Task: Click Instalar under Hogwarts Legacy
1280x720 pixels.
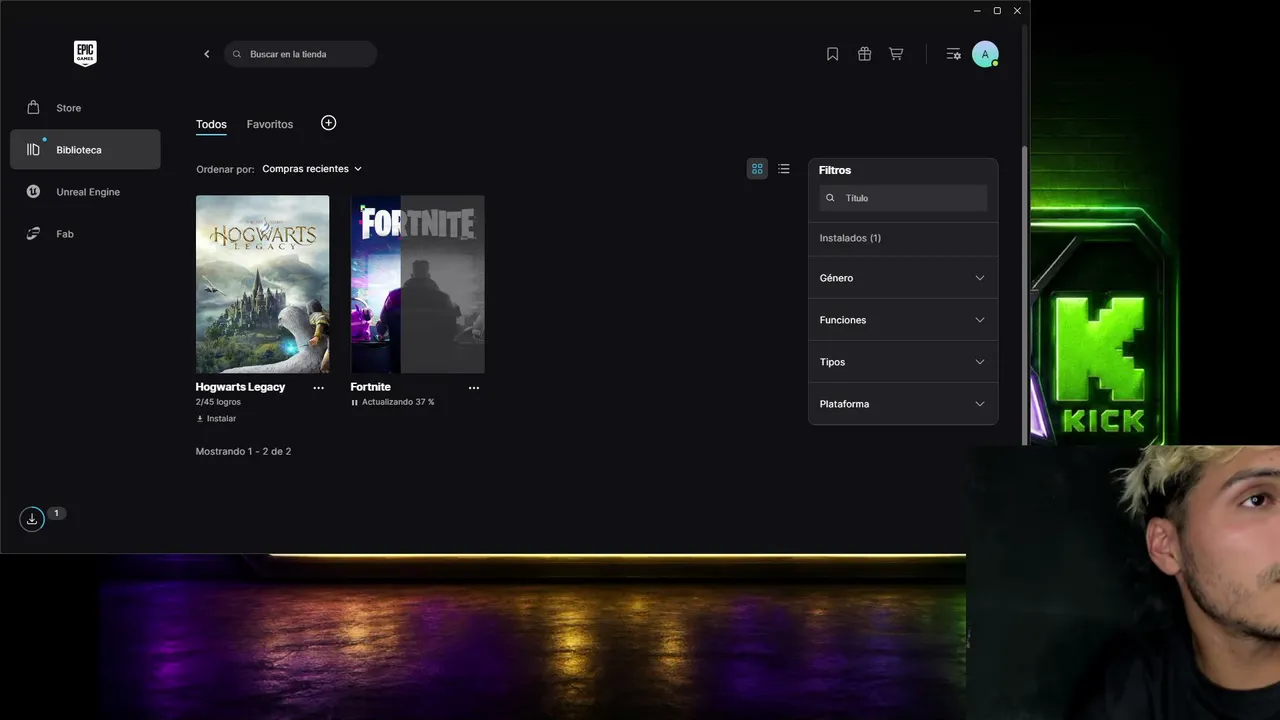Action: click(x=216, y=419)
